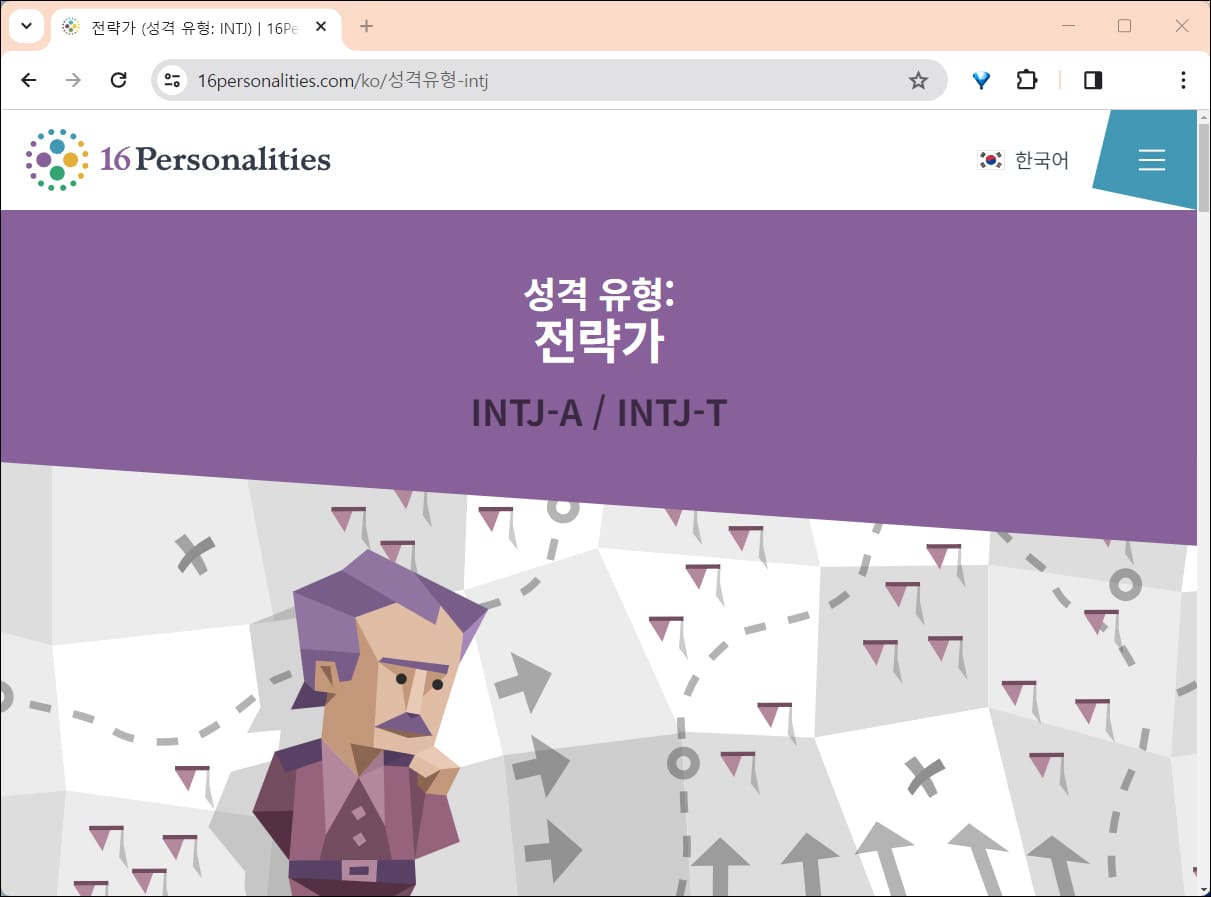Click the favicon on the active tab
1211x897 pixels.
[69, 27]
